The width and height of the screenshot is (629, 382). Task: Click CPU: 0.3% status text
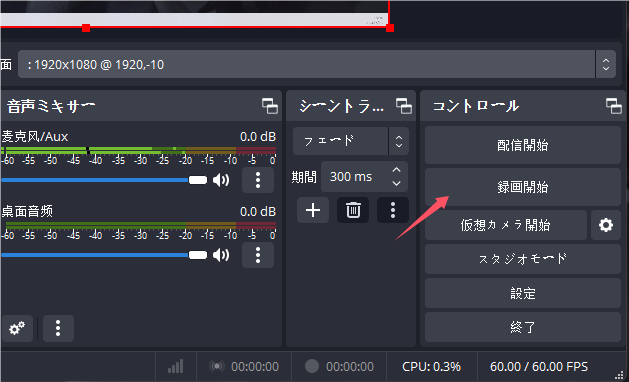(431, 366)
